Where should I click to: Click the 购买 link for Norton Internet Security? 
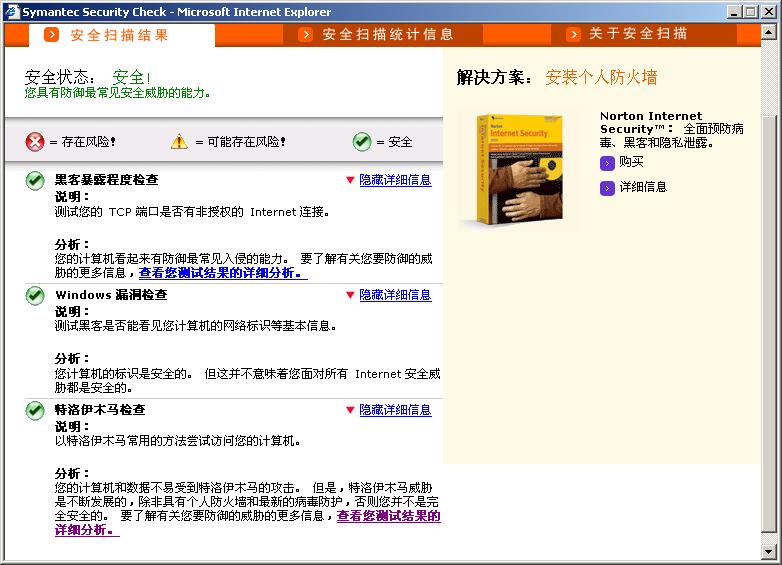[x=631, y=162]
